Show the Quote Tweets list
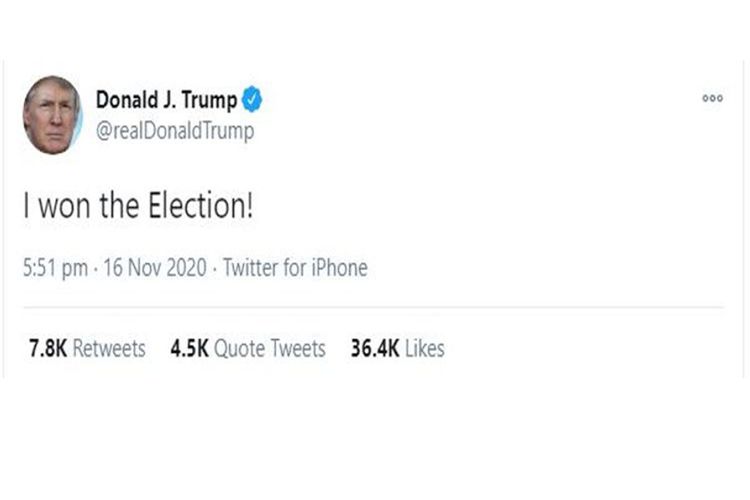The width and height of the screenshot is (750, 500). (270, 348)
